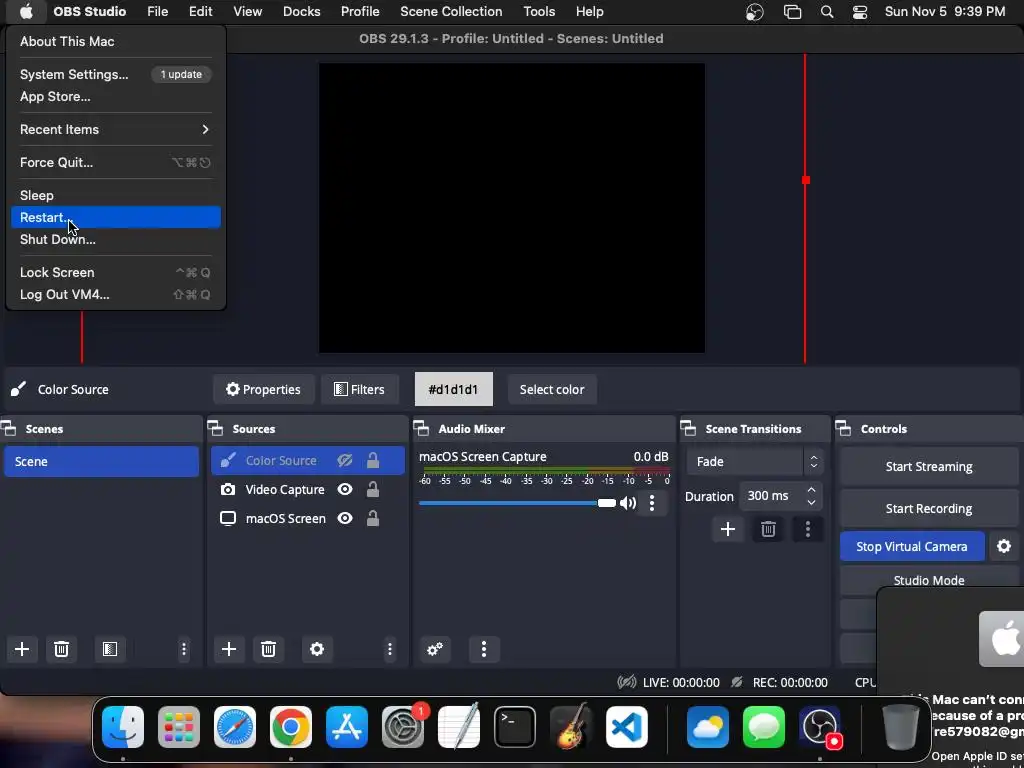Click the #d1d1d1 color swatch
This screenshot has height=768, width=1024.
point(453,390)
